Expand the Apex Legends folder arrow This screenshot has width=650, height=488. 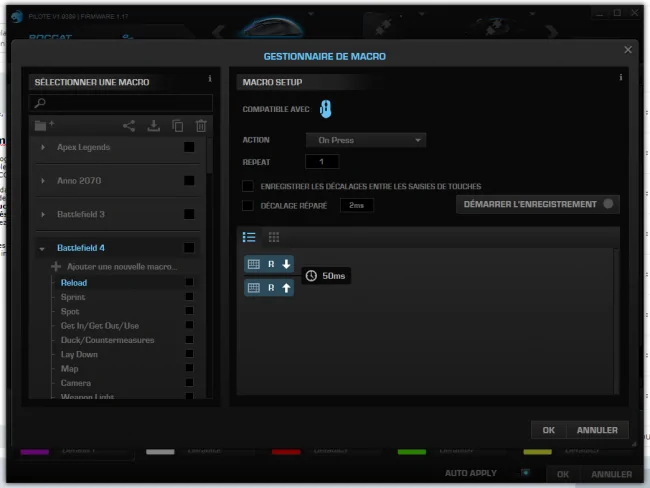(x=43, y=147)
